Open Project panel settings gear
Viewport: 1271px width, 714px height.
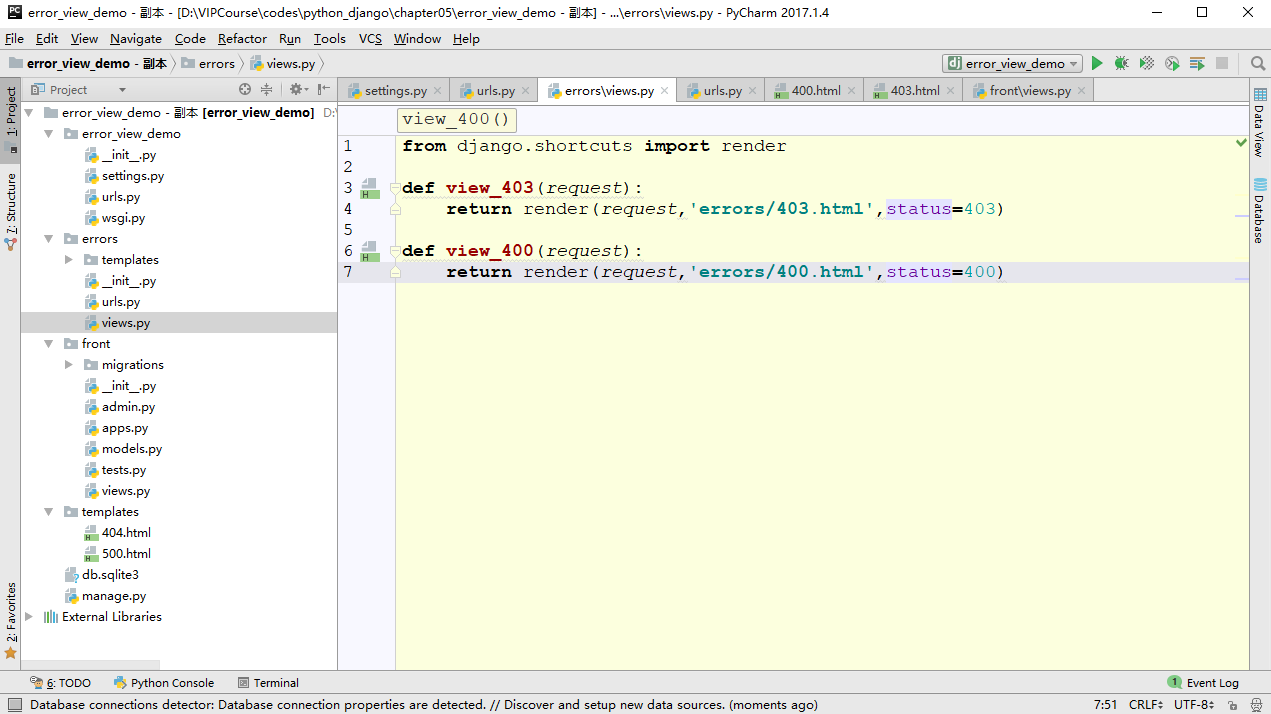[x=296, y=89]
